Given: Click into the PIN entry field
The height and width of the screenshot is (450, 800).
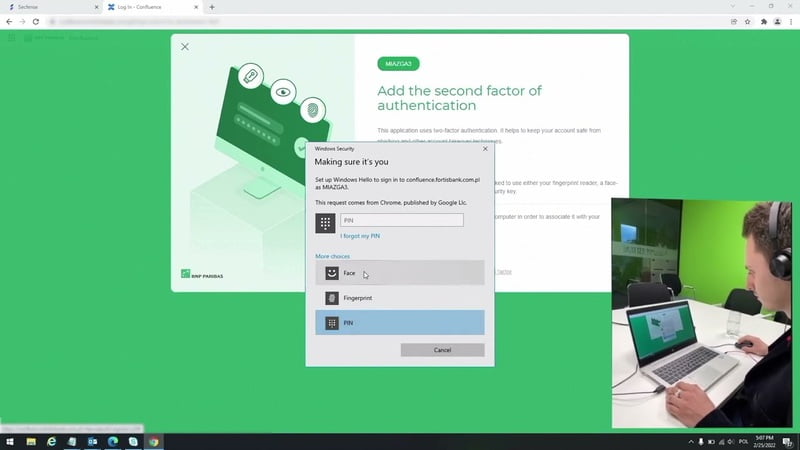Looking at the screenshot, I should [x=401, y=220].
